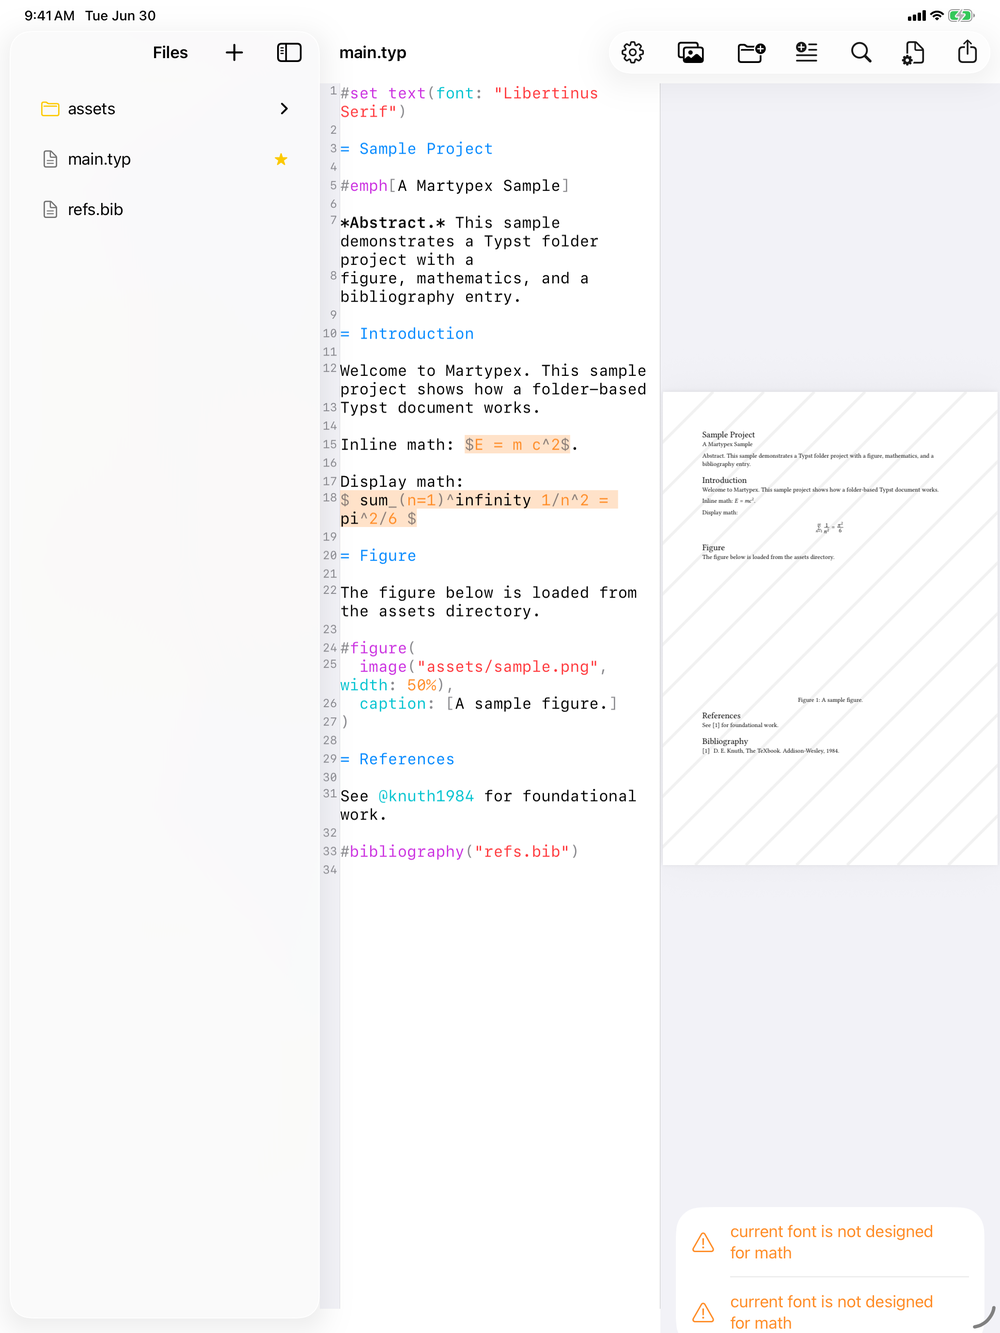The width and height of the screenshot is (1000, 1333).
Task: Click the inline math '$E = m c^2$'
Action: 517,445
